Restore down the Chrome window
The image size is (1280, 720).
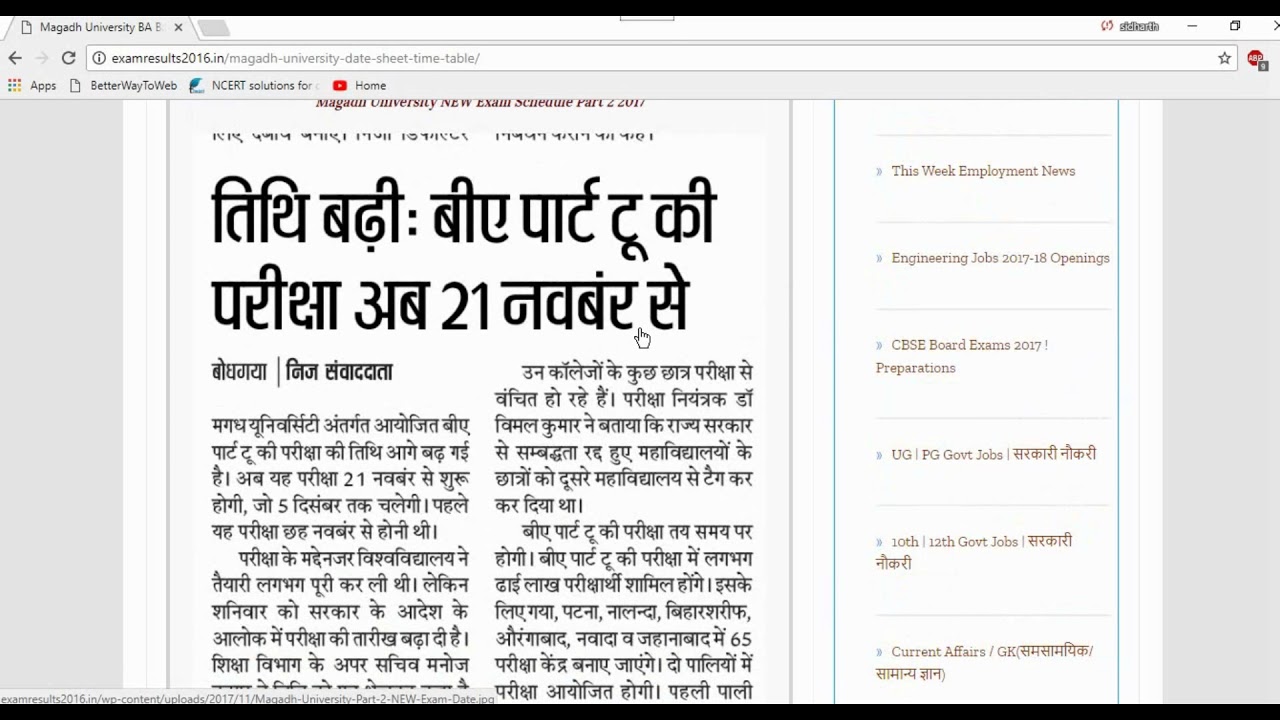coord(1235,26)
